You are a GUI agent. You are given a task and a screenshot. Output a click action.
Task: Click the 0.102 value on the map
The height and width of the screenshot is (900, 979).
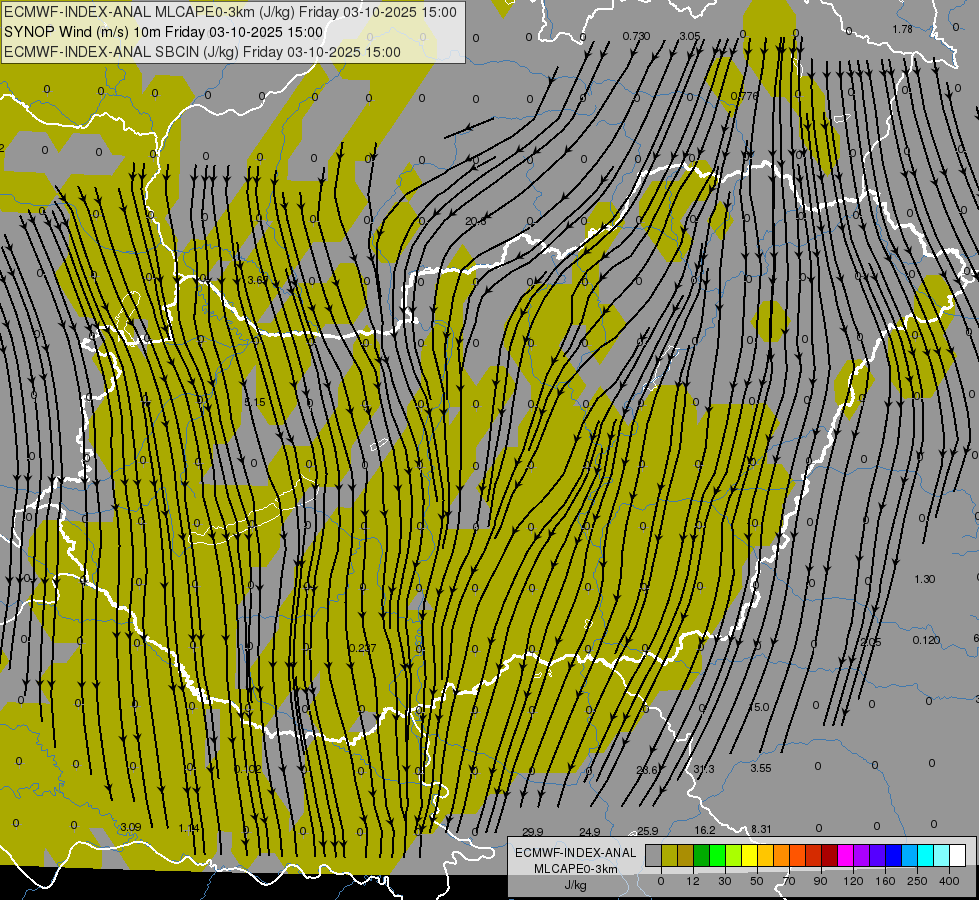[x=248, y=769]
